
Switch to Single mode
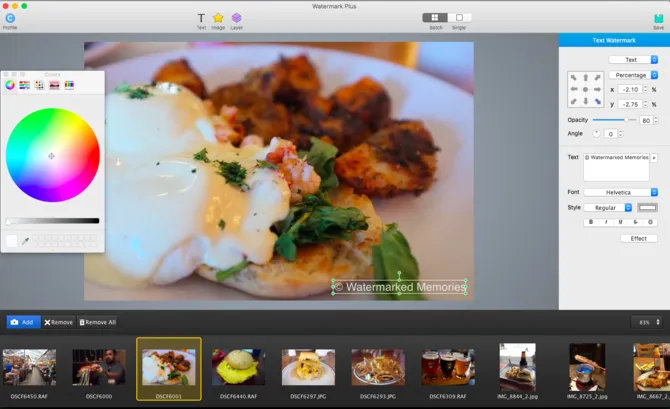[x=459, y=17]
